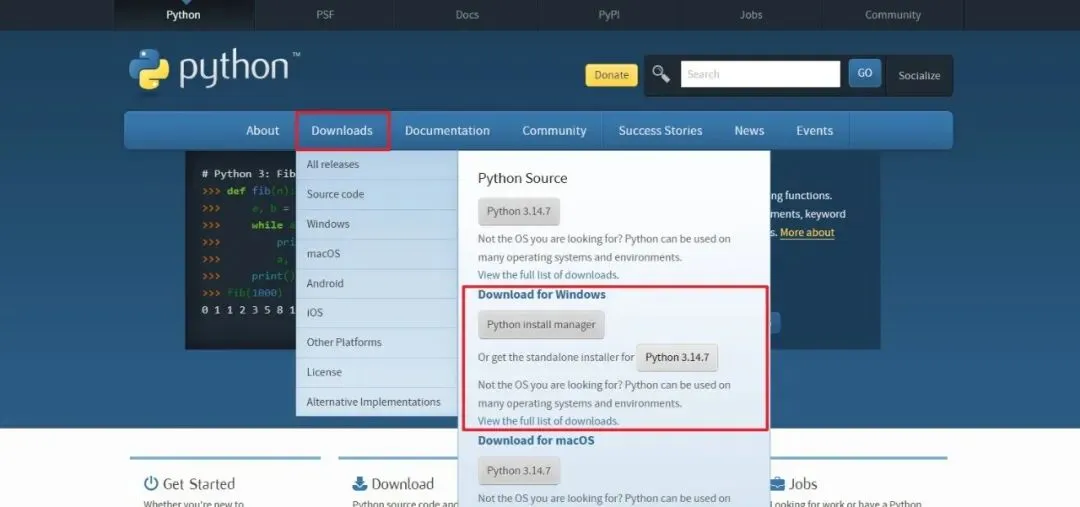Click the Jobs briefcase icon
This screenshot has width=1080, height=507.
(777, 484)
